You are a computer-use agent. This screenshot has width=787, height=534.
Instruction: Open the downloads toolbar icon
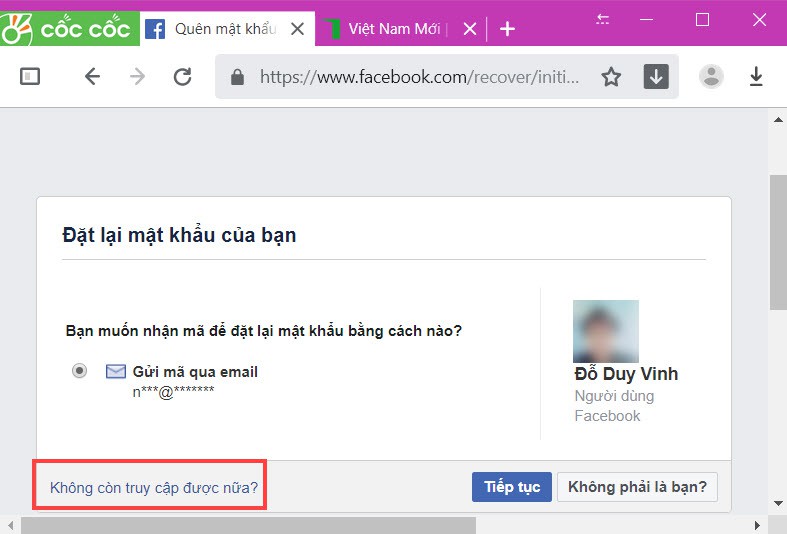(x=756, y=76)
